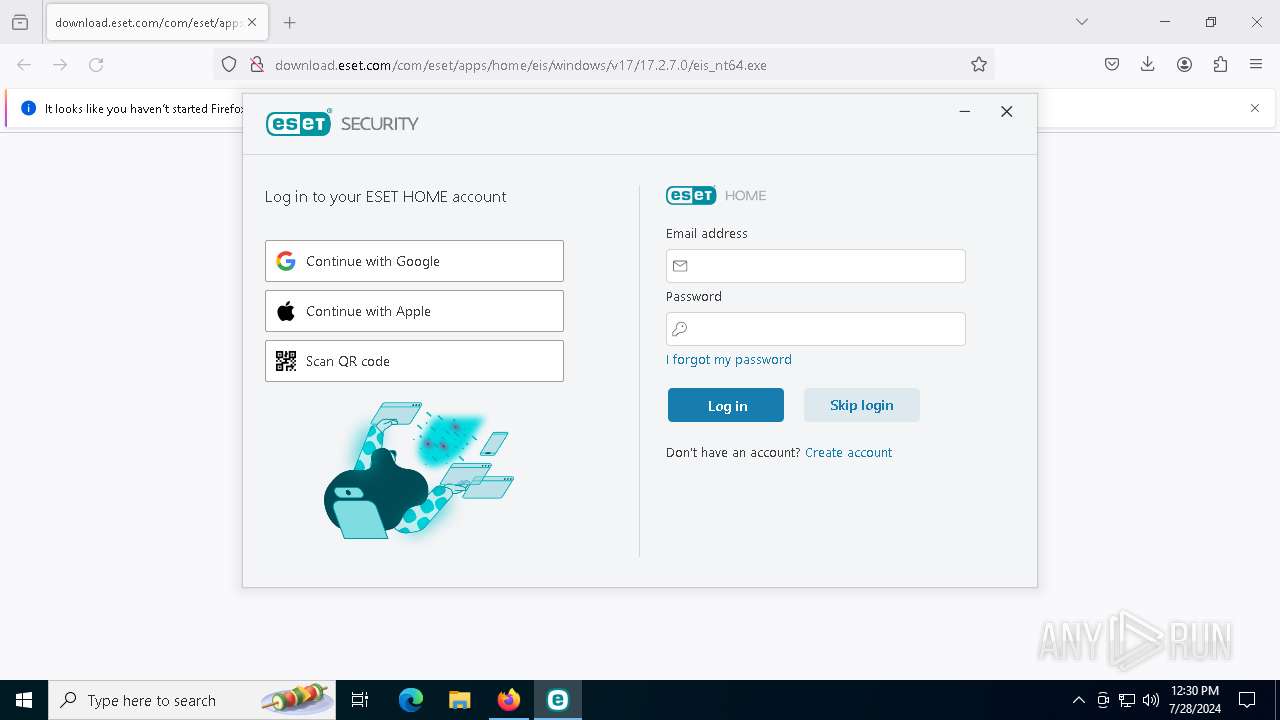Open Firefox account menu
The width and height of the screenshot is (1280, 720).
coord(1184,64)
